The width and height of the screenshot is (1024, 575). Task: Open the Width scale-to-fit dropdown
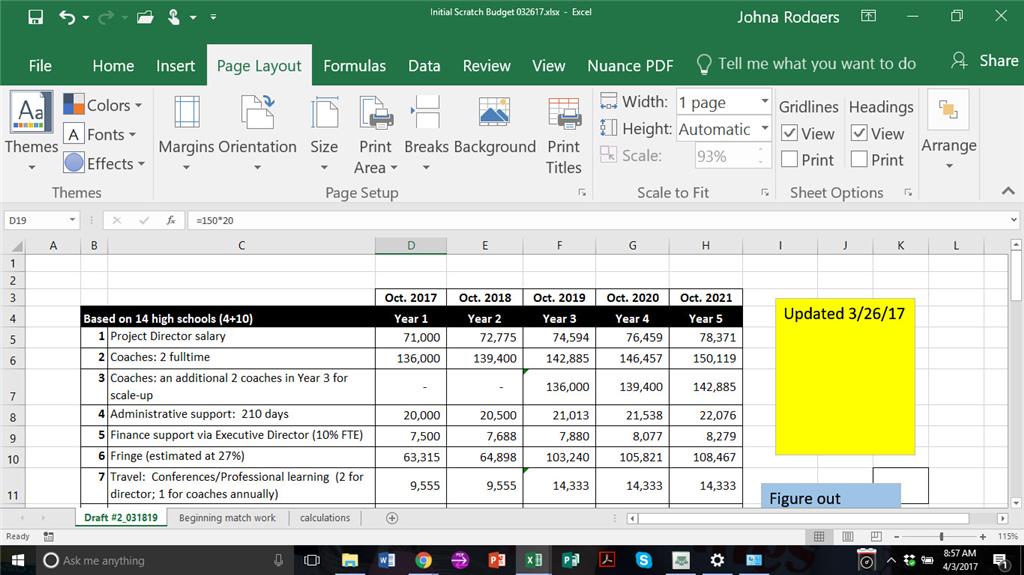[x=764, y=102]
